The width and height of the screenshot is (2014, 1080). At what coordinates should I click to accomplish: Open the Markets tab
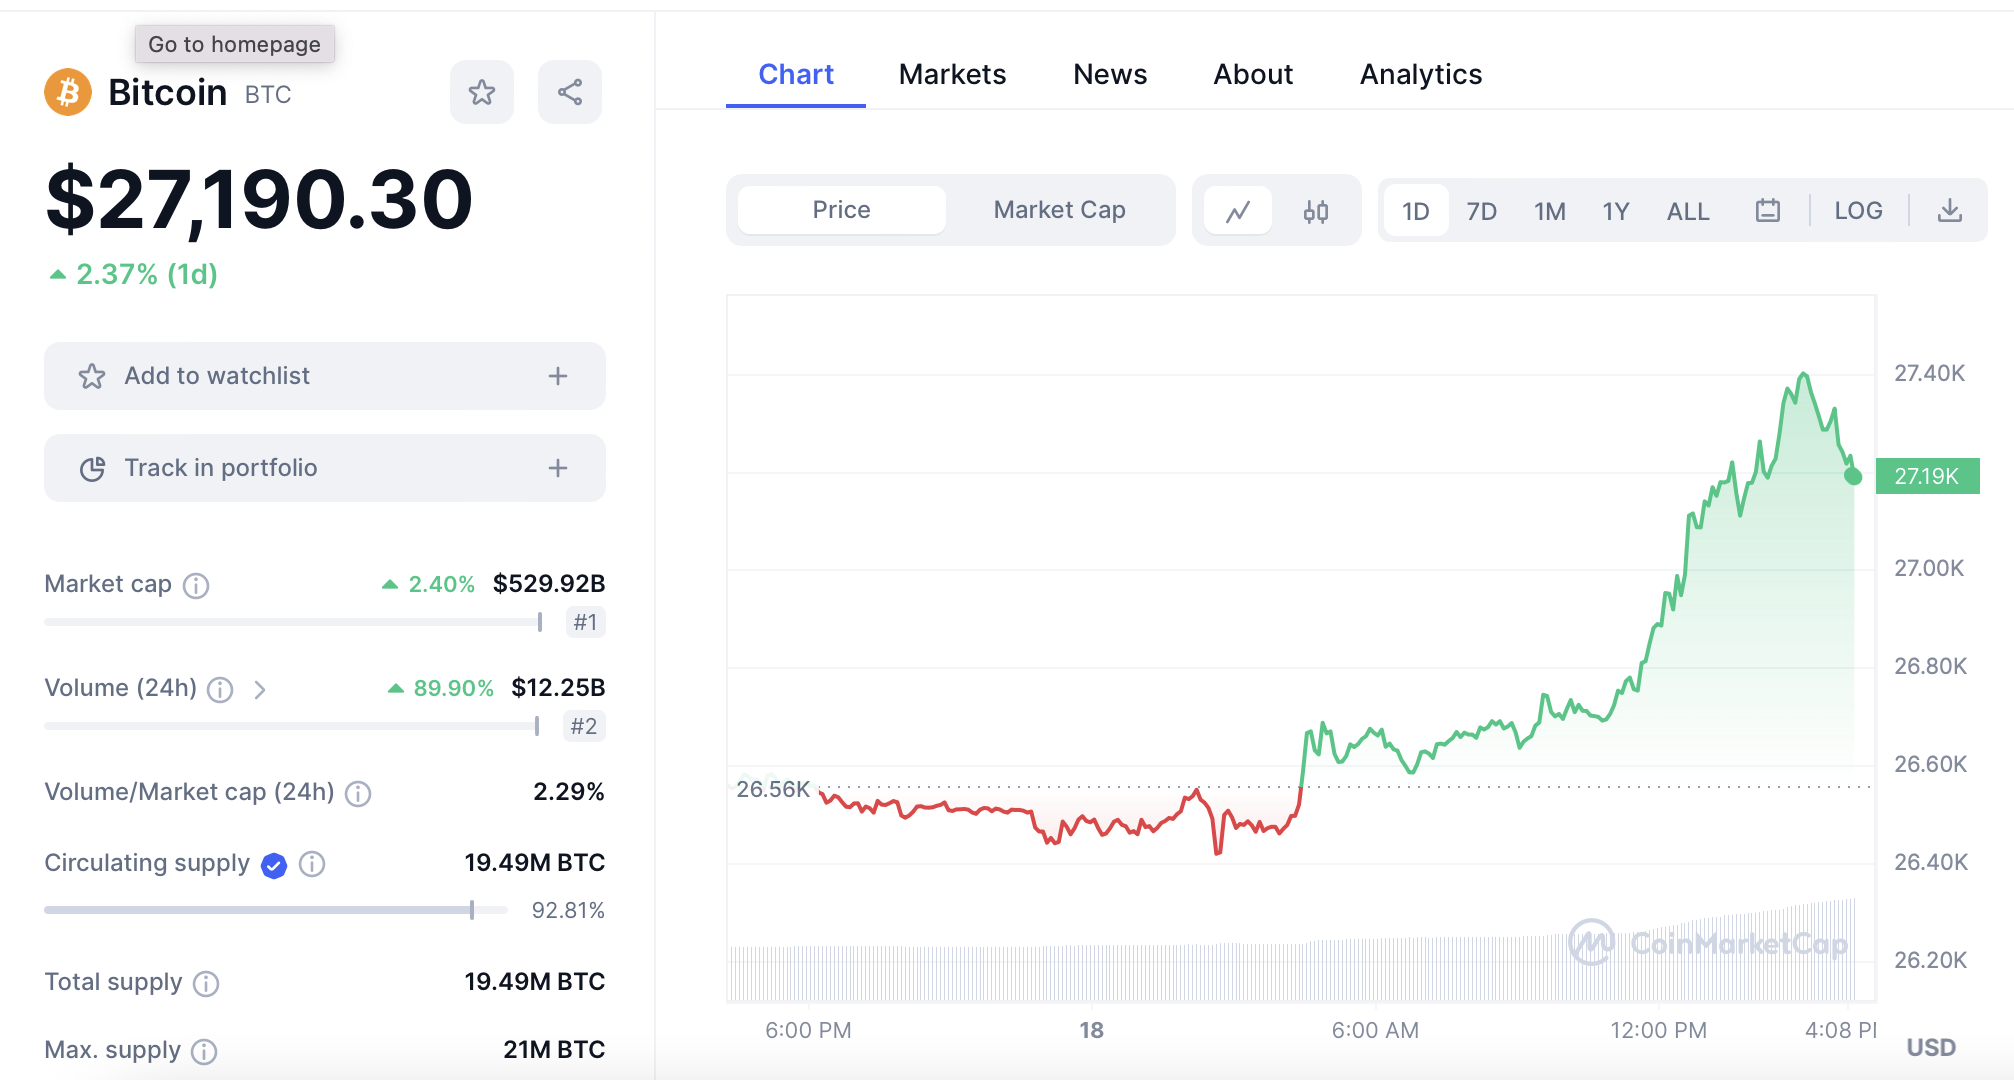[x=952, y=75]
